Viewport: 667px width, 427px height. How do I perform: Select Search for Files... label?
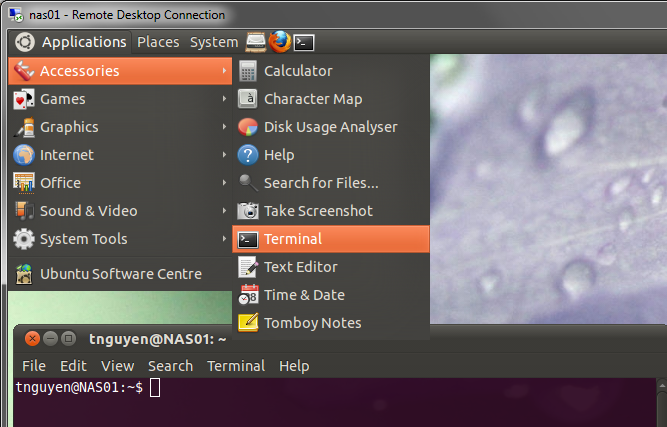point(321,183)
